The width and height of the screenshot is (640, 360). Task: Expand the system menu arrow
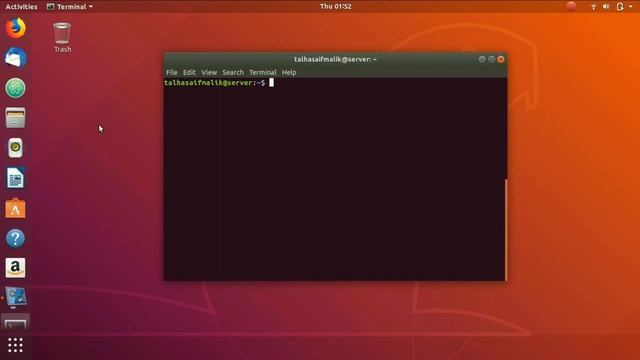(x=631, y=7)
